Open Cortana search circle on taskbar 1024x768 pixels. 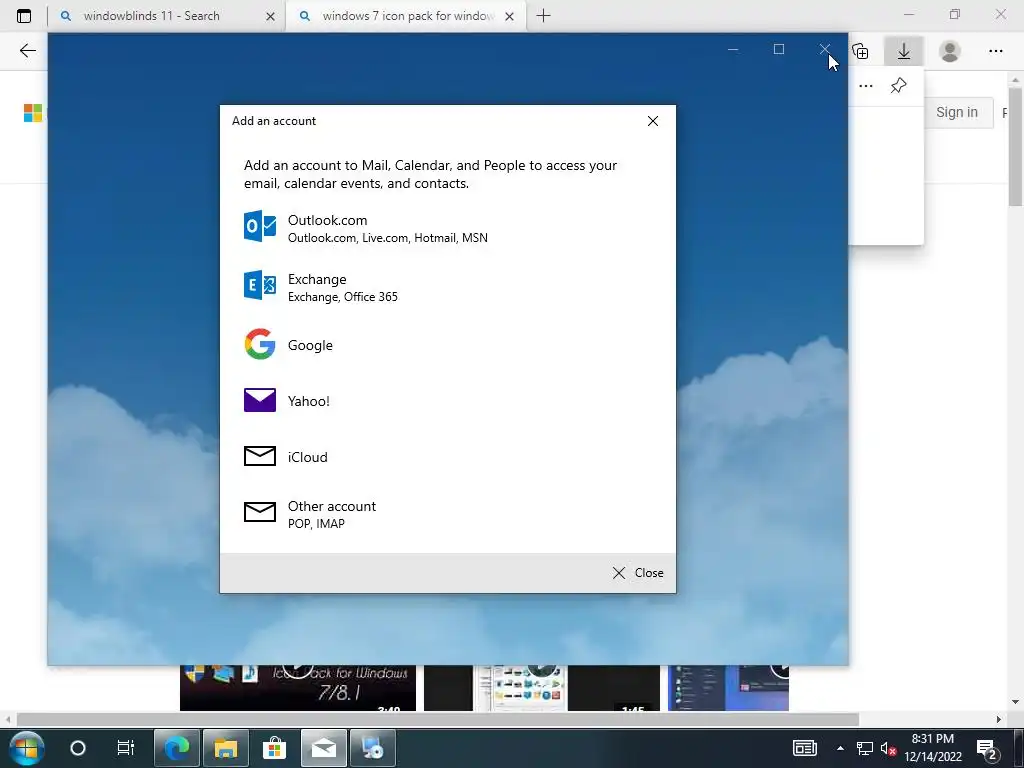click(x=78, y=748)
